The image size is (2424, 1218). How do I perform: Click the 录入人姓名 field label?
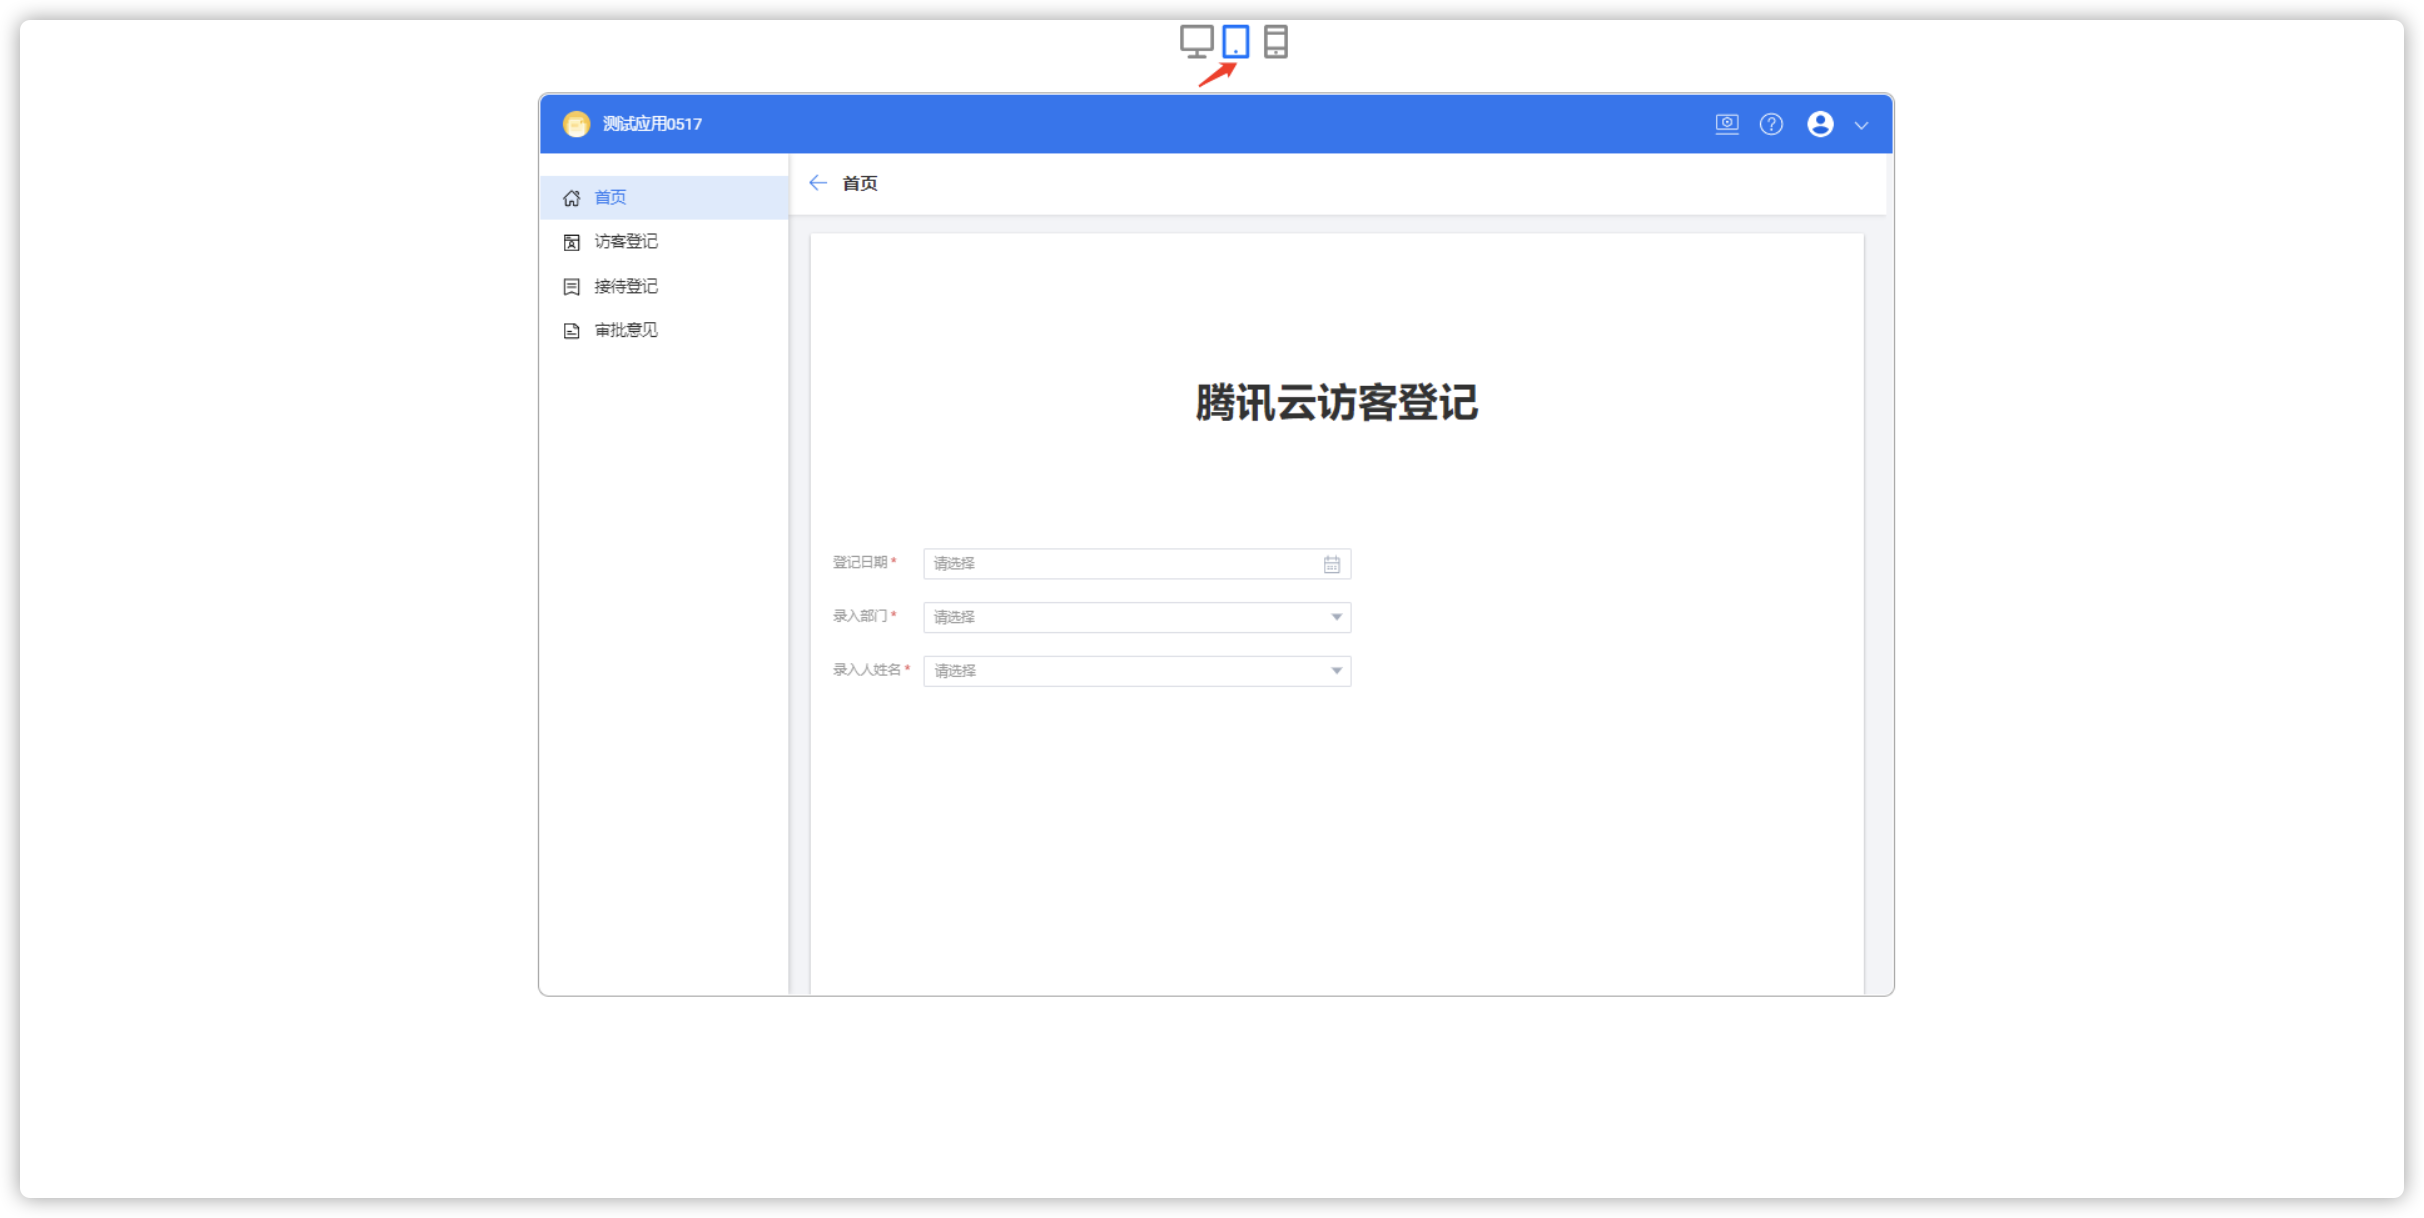[x=867, y=670]
